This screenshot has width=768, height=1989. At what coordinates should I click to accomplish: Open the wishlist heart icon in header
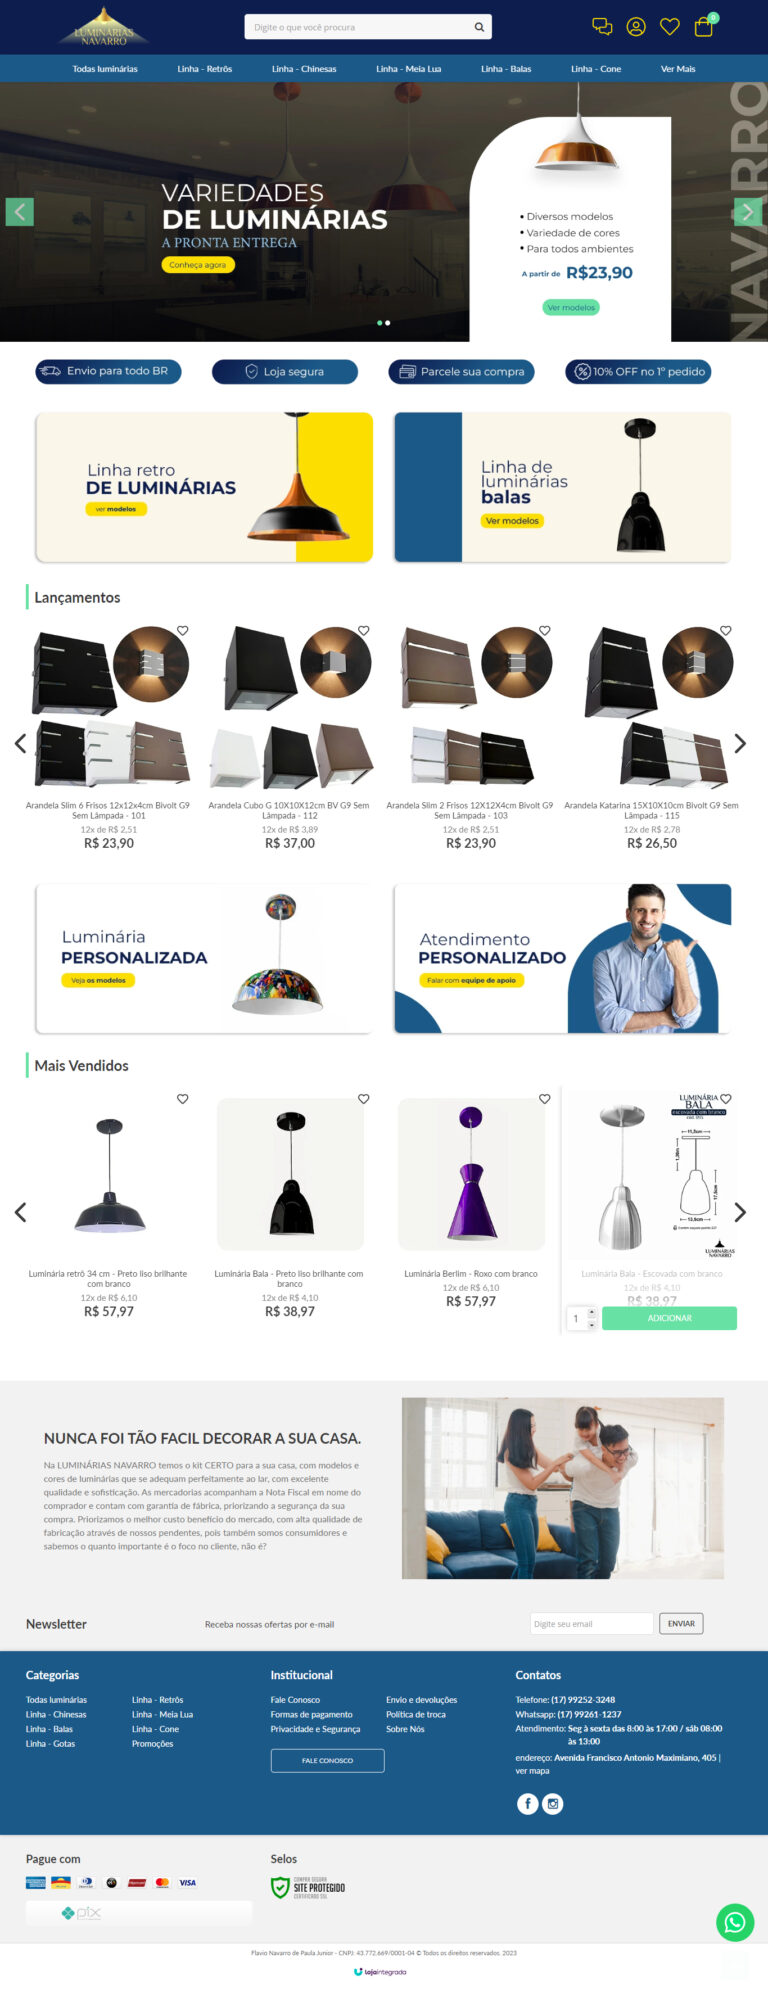670,27
